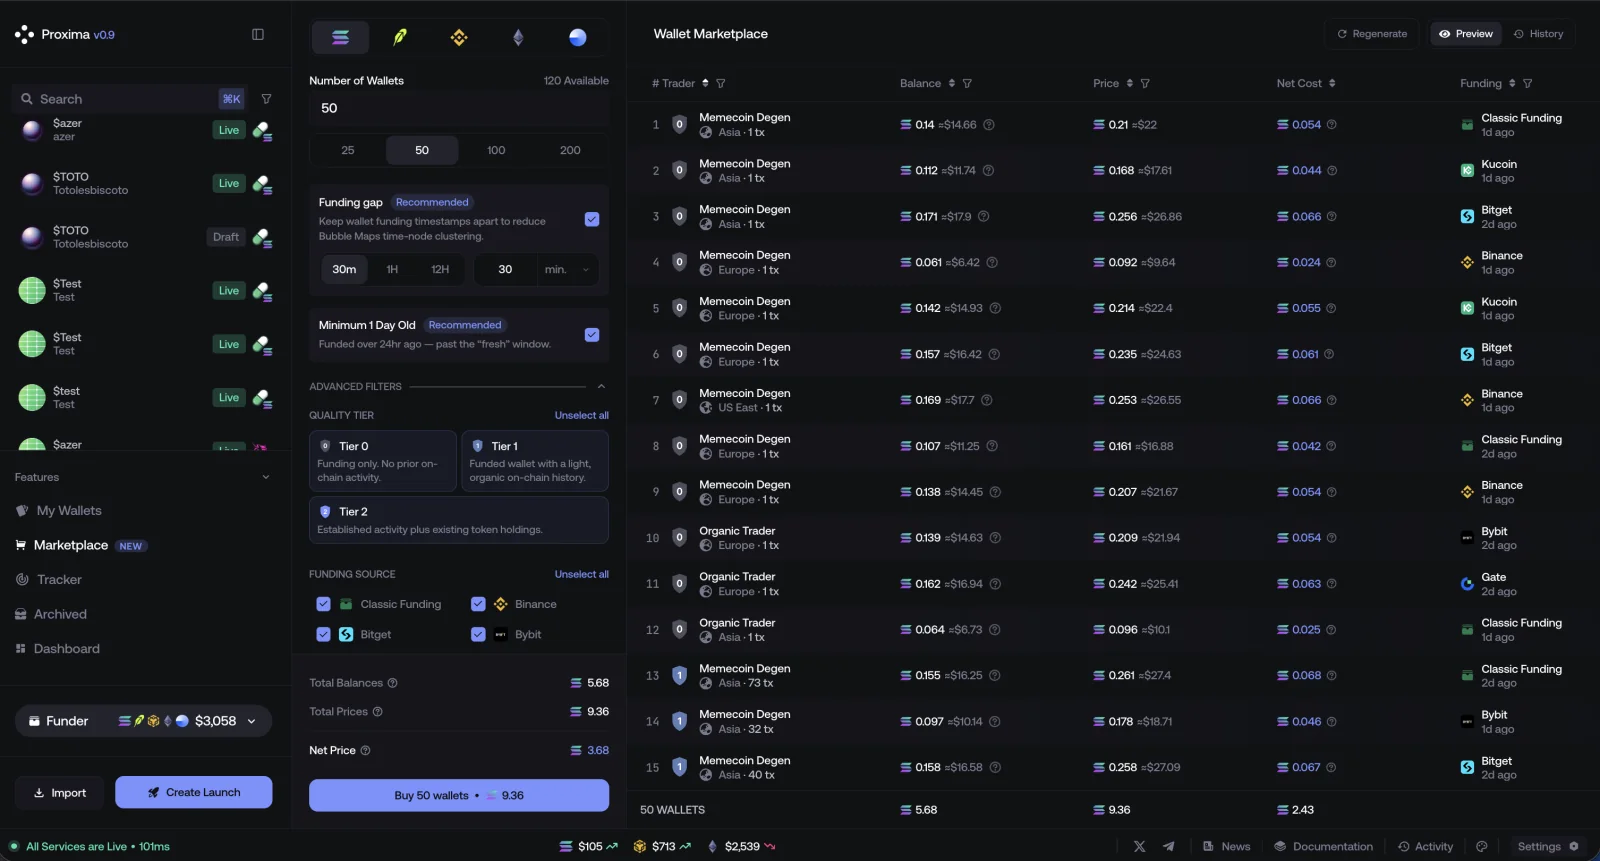
Task: Sort by the Trader column
Action: point(705,83)
